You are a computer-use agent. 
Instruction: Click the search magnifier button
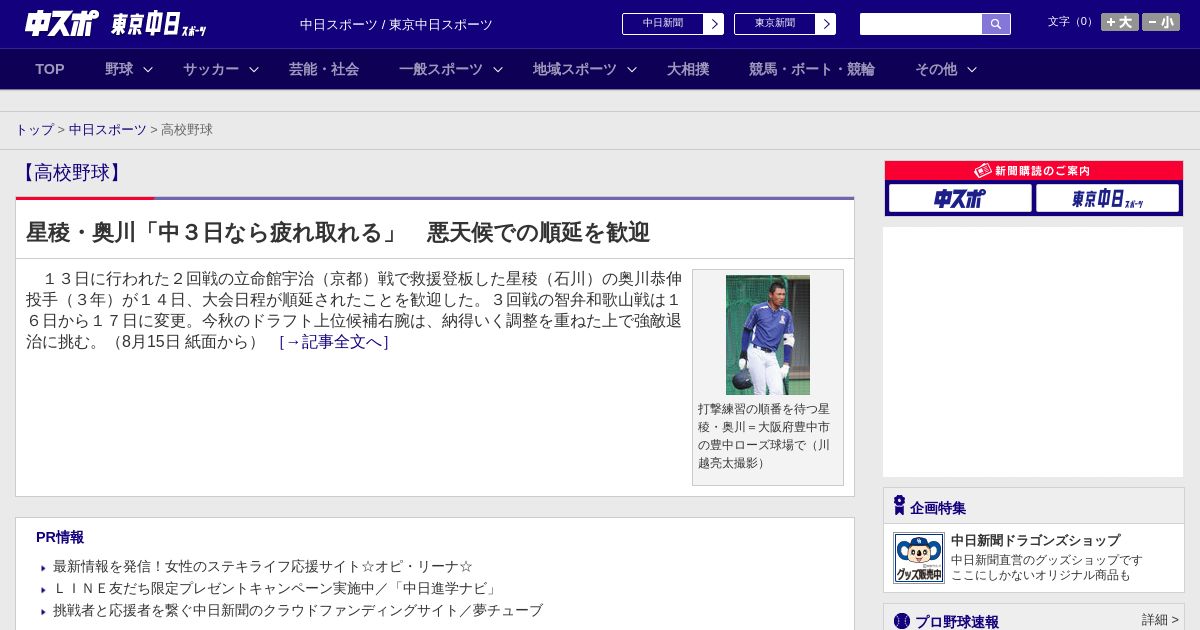coord(996,24)
